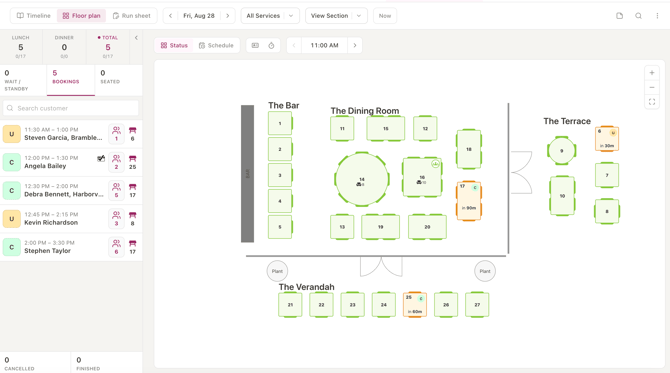Open Debra Bennett booking
Viewport: 670px width, 373px height.
[71, 190]
